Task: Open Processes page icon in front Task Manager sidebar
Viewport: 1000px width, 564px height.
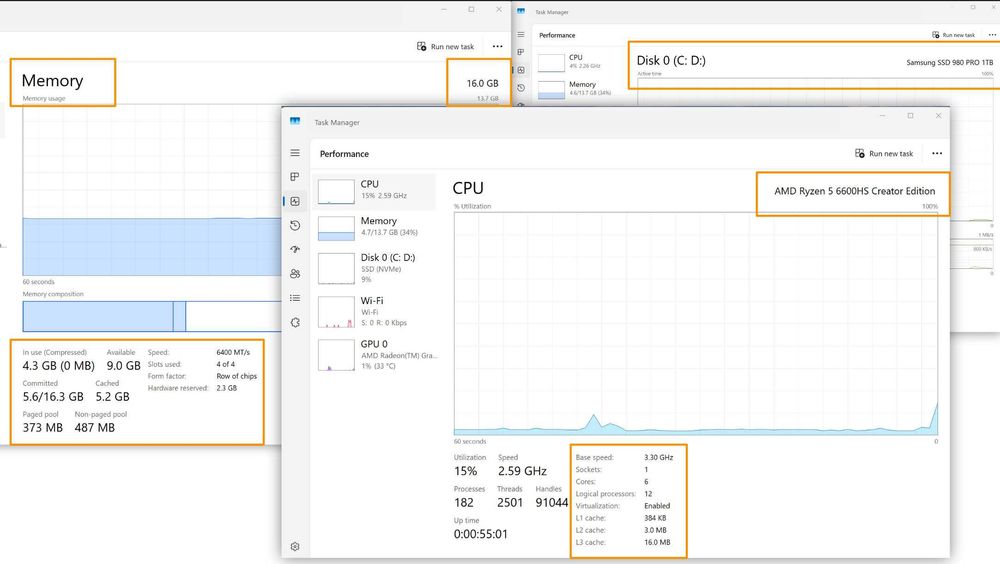Action: 295,177
